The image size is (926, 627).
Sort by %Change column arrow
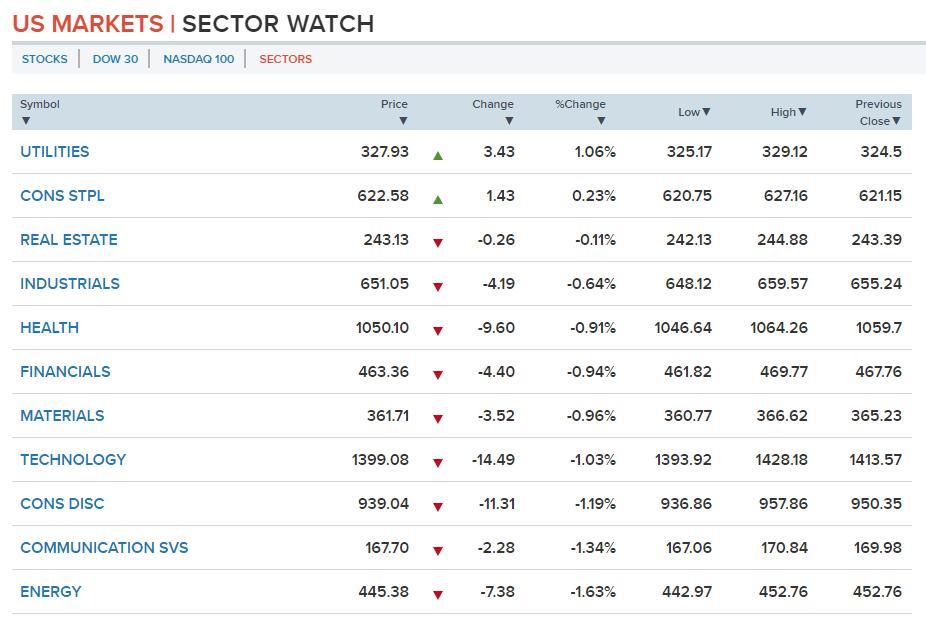click(x=601, y=121)
